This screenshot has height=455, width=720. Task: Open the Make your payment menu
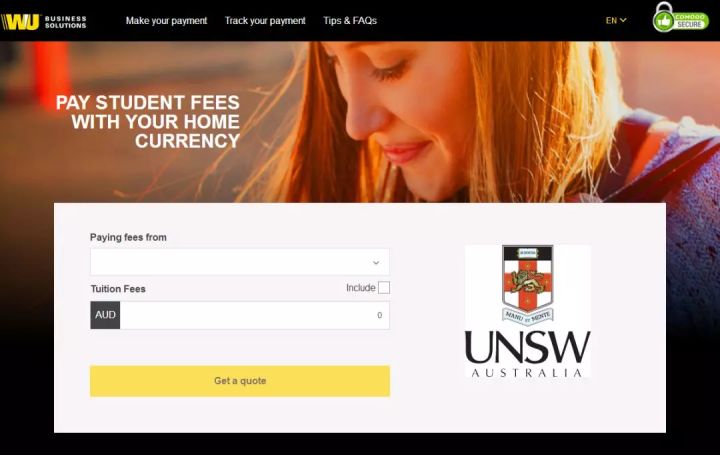coord(166,21)
